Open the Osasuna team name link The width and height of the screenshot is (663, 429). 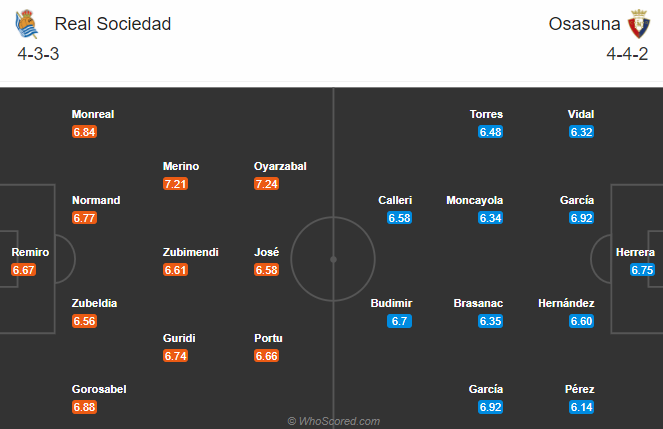pyautogui.click(x=584, y=24)
